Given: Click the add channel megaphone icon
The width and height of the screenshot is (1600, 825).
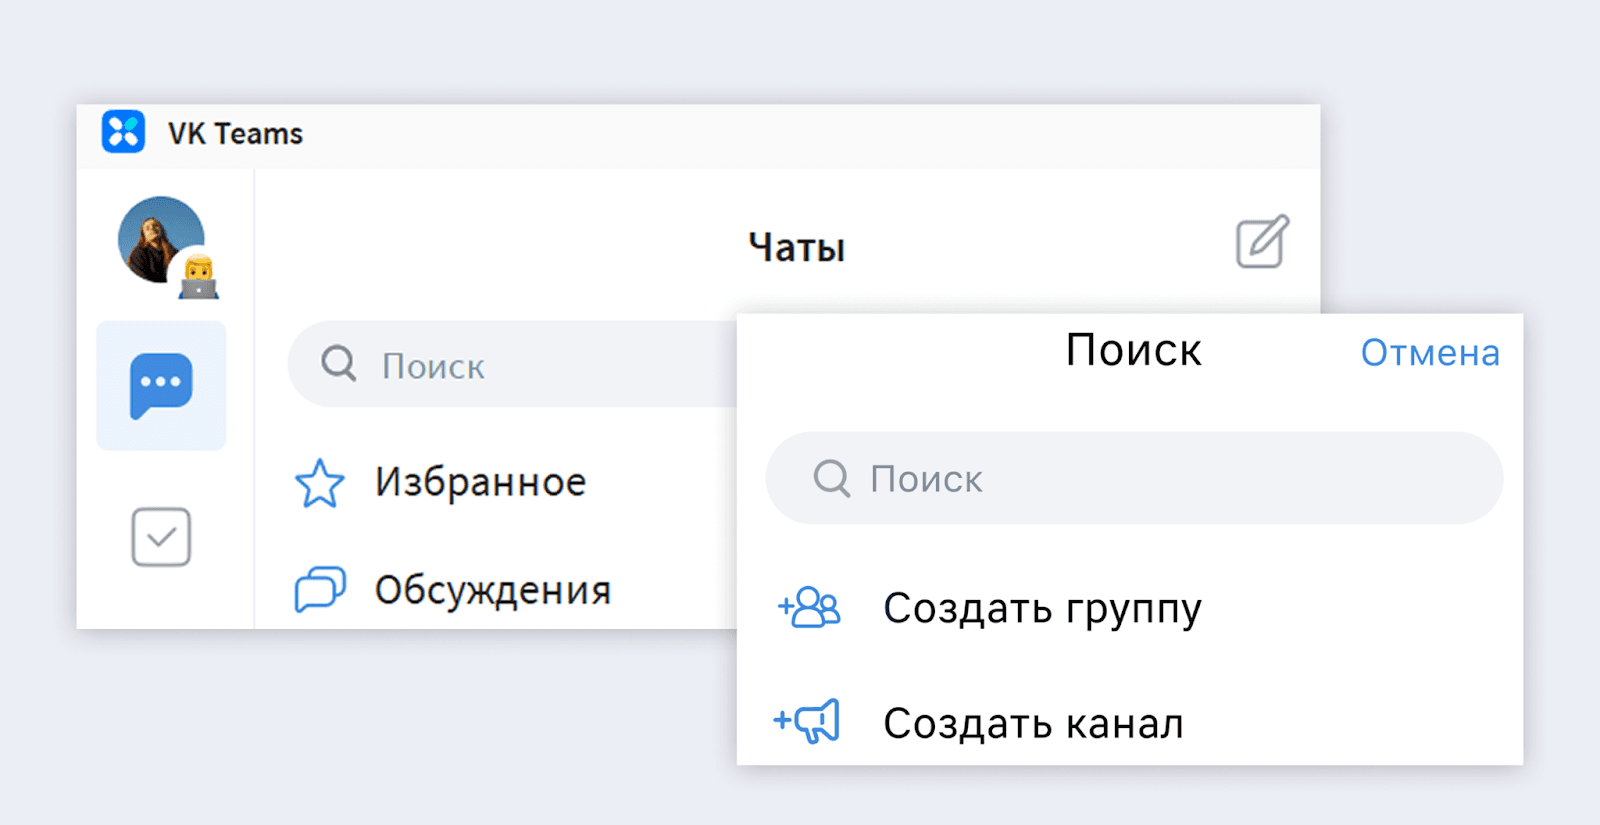Looking at the screenshot, I should pyautogui.click(x=808, y=721).
